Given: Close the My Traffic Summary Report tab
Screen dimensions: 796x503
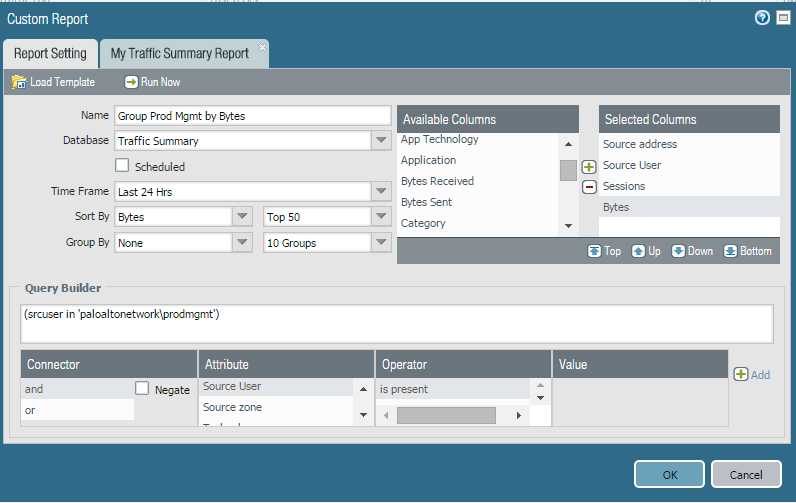Looking at the screenshot, I should pyautogui.click(x=263, y=47).
